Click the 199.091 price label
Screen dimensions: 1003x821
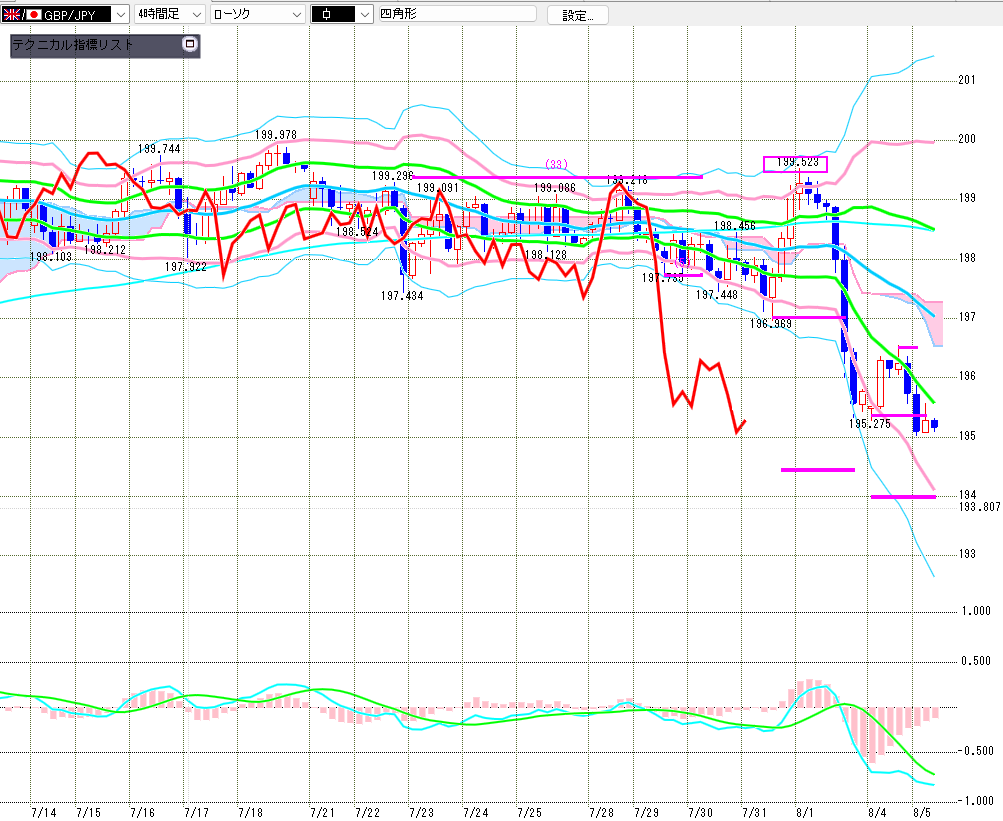pyautogui.click(x=438, y=188)
